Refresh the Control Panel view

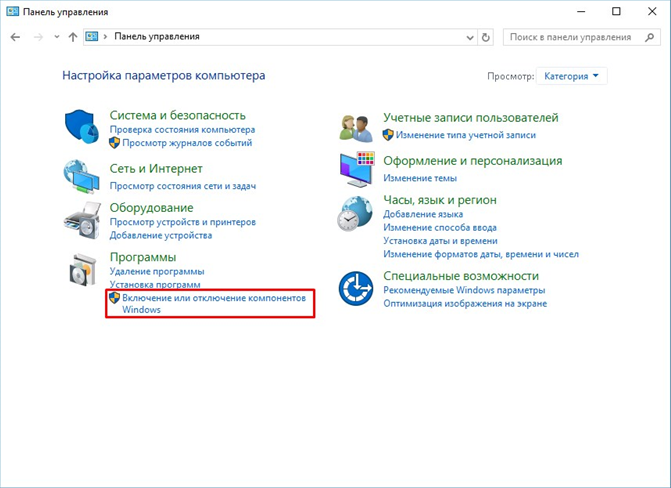(485, 37)
